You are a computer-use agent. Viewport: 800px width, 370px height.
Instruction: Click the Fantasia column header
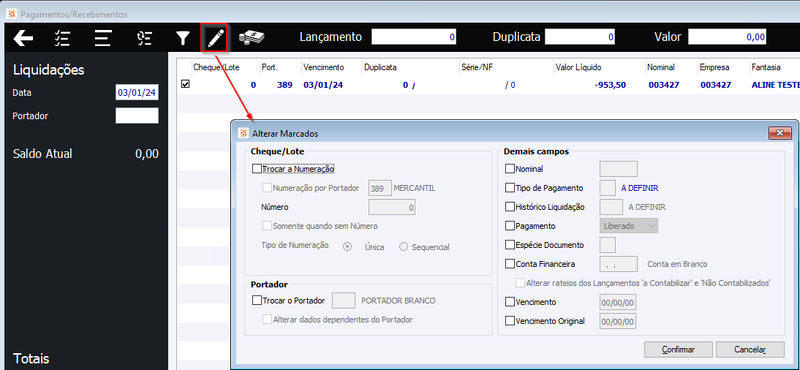tap(766, 67)
